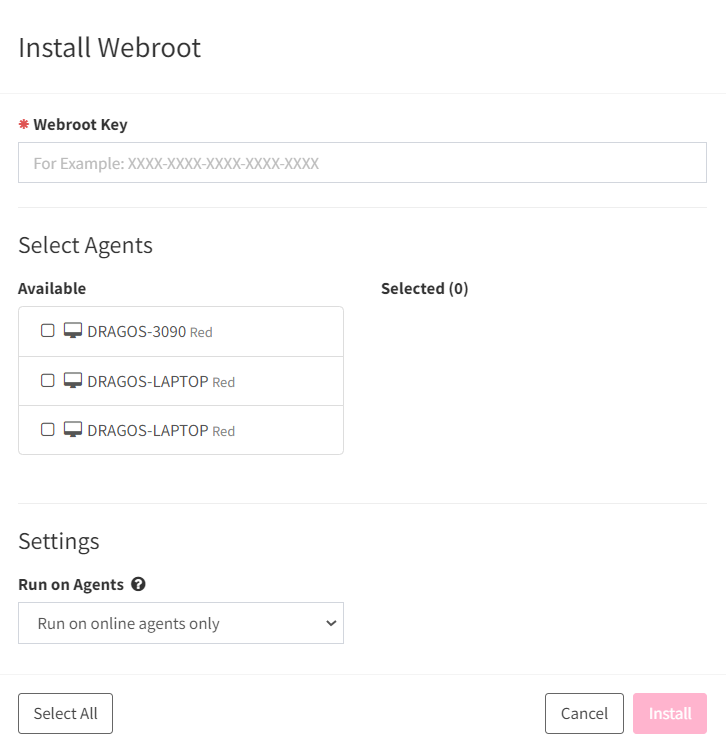Click the chevron arrow of the Run on Agents select
The image size is (726, 752).
tap(331, 623)
